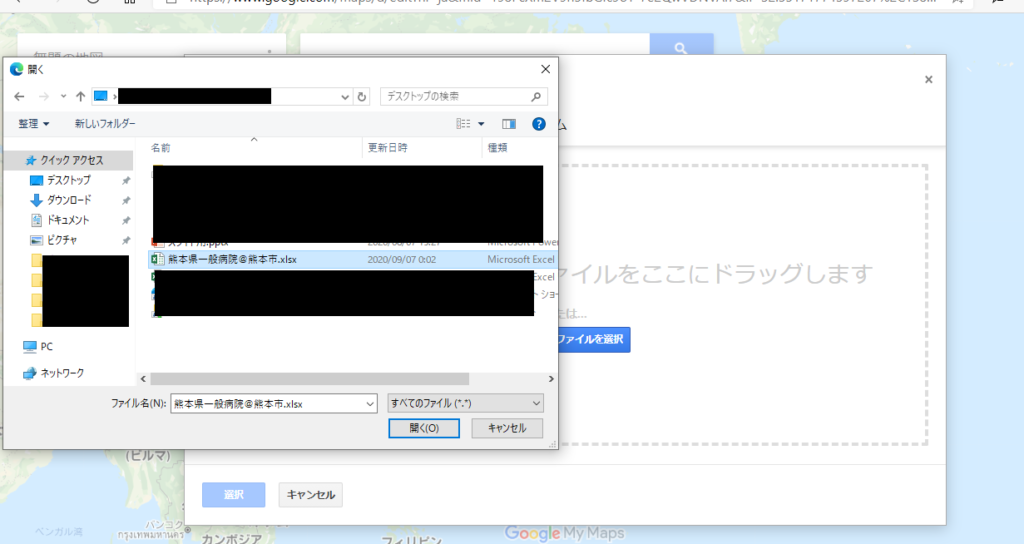
Task: Close the Google My Maps import panel
Action: (x=929, y=80)
